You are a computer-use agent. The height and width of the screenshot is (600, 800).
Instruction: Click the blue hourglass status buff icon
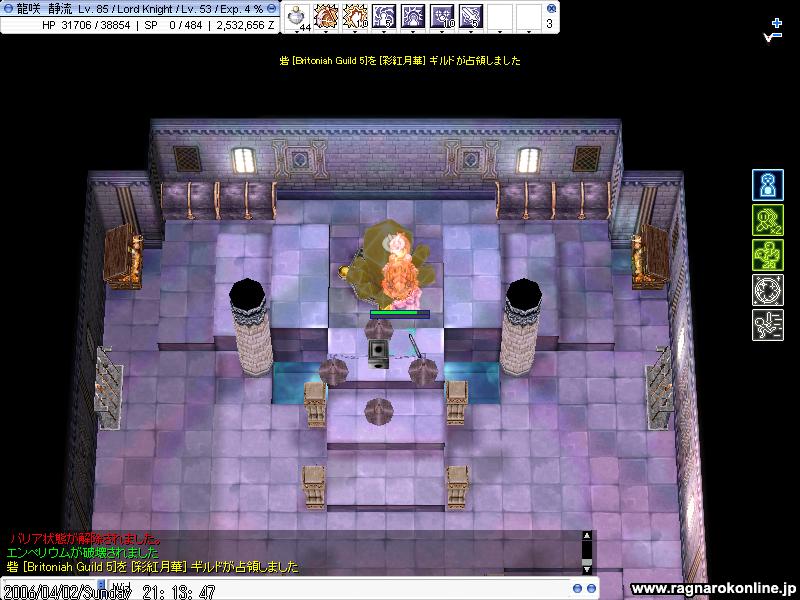pyautogui.click(x=768, y=185)
